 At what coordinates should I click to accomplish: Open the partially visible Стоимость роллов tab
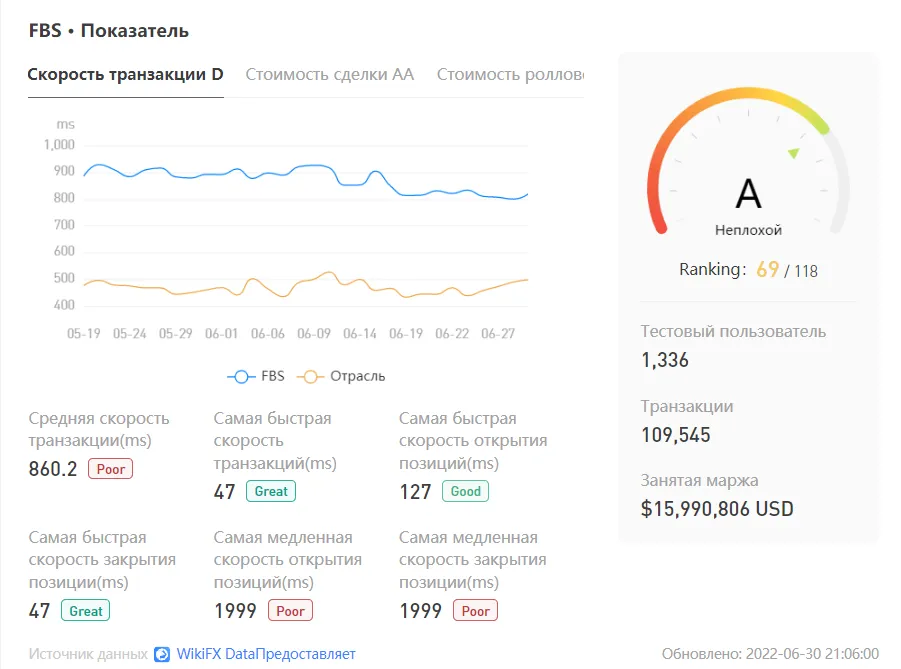[x=510, y=75]
